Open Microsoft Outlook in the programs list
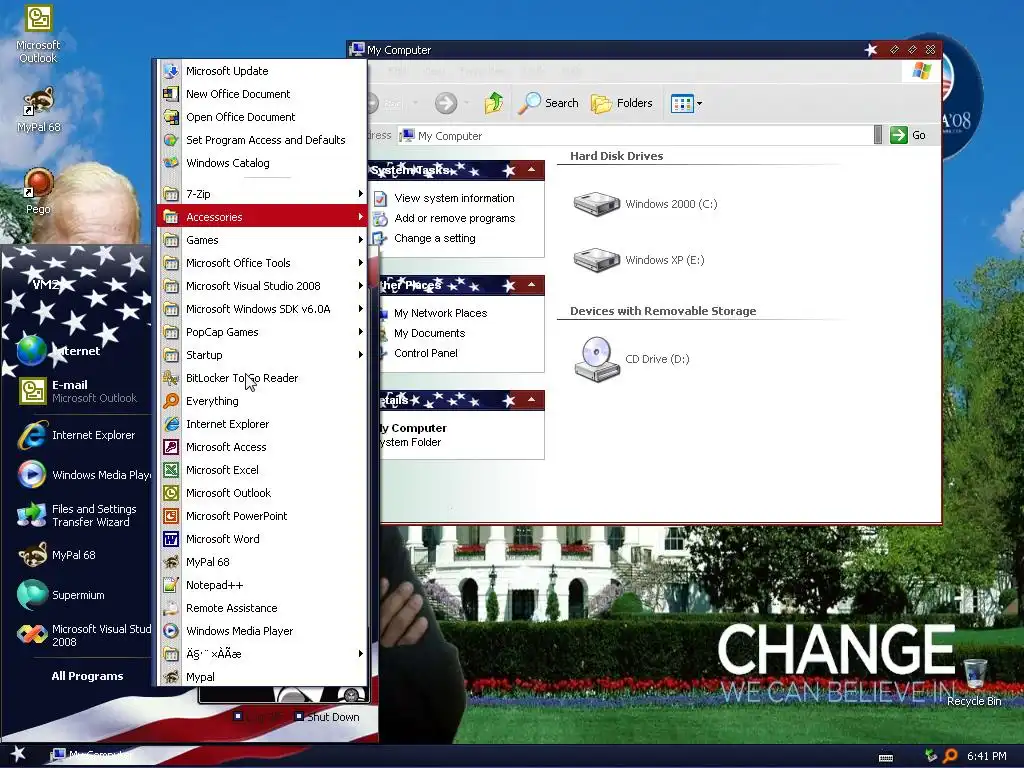 click(x=261, y=492)
